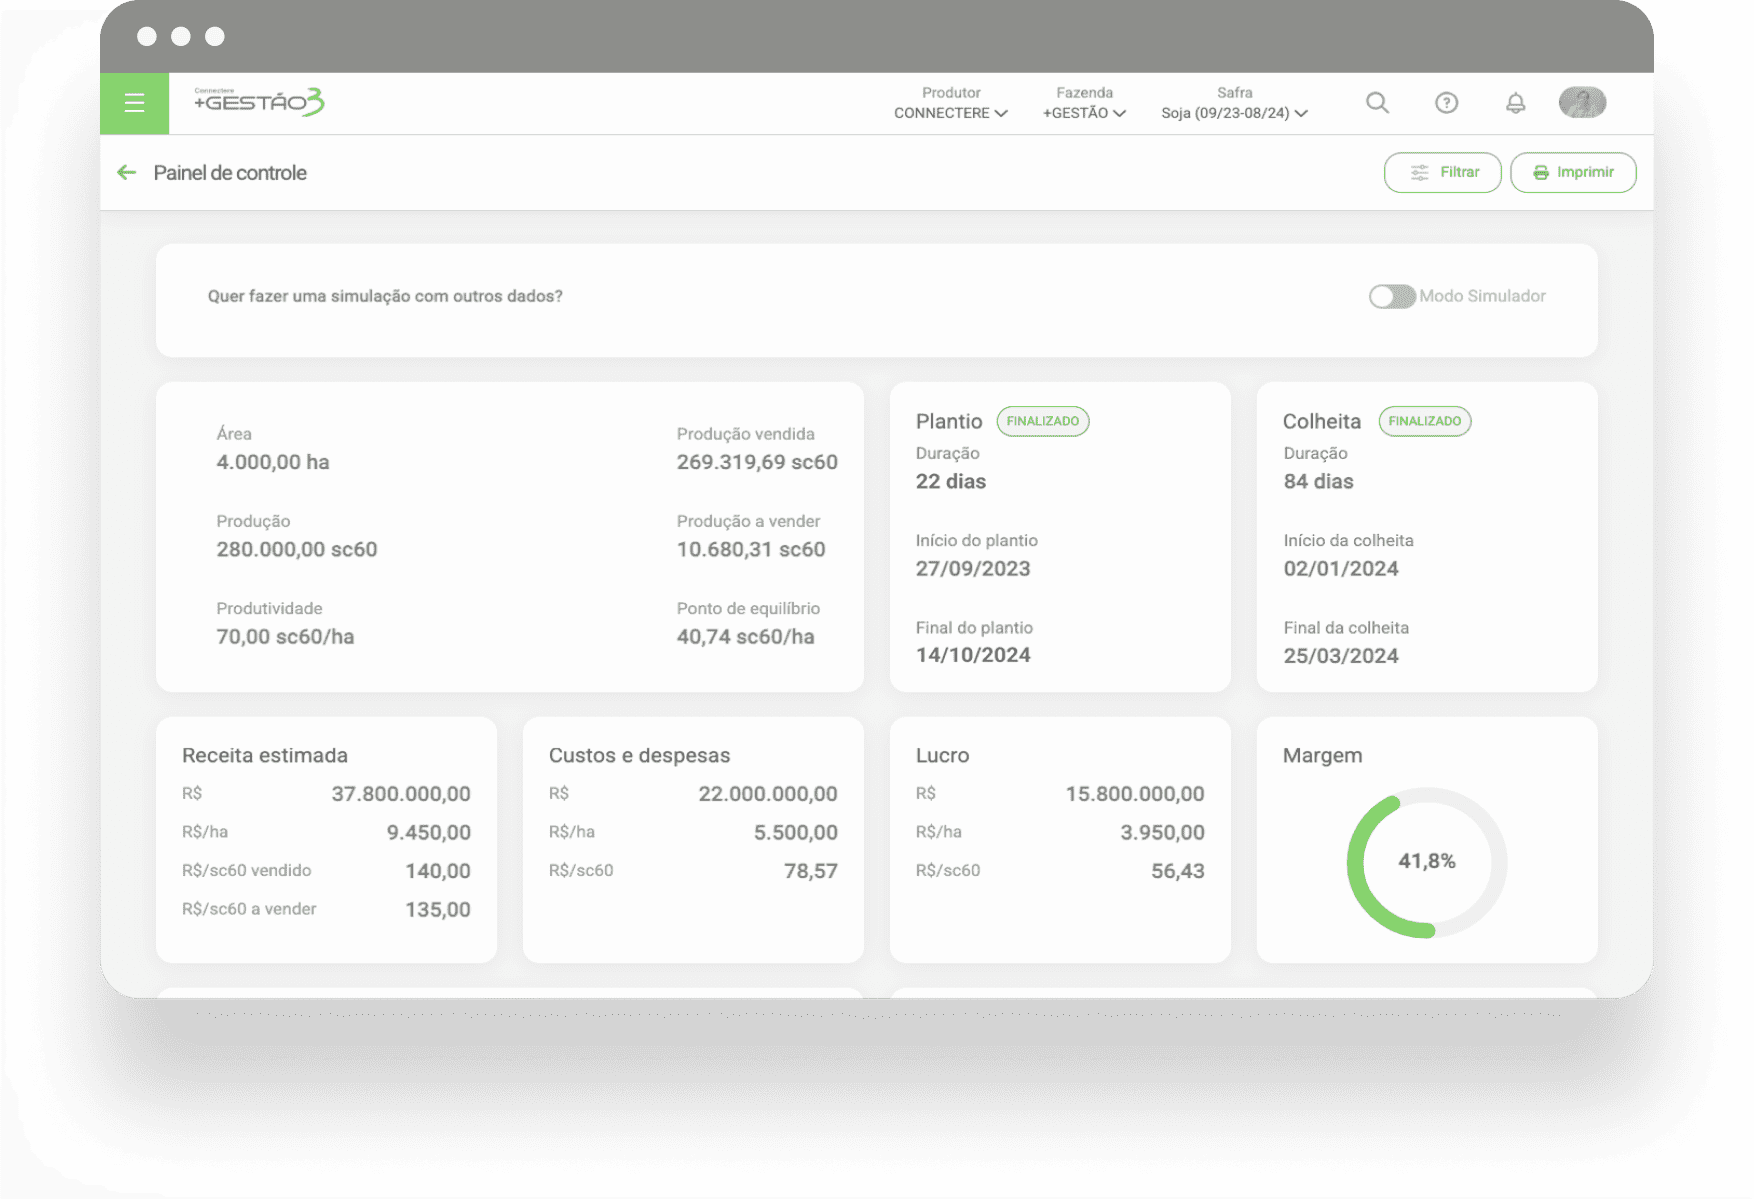
Task: Click the +Gestão logo
Action: click(259, 102)
